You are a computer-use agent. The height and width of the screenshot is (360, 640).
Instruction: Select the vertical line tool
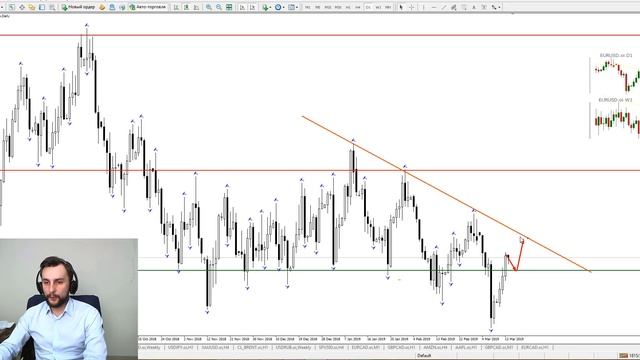tap(424, 7)
